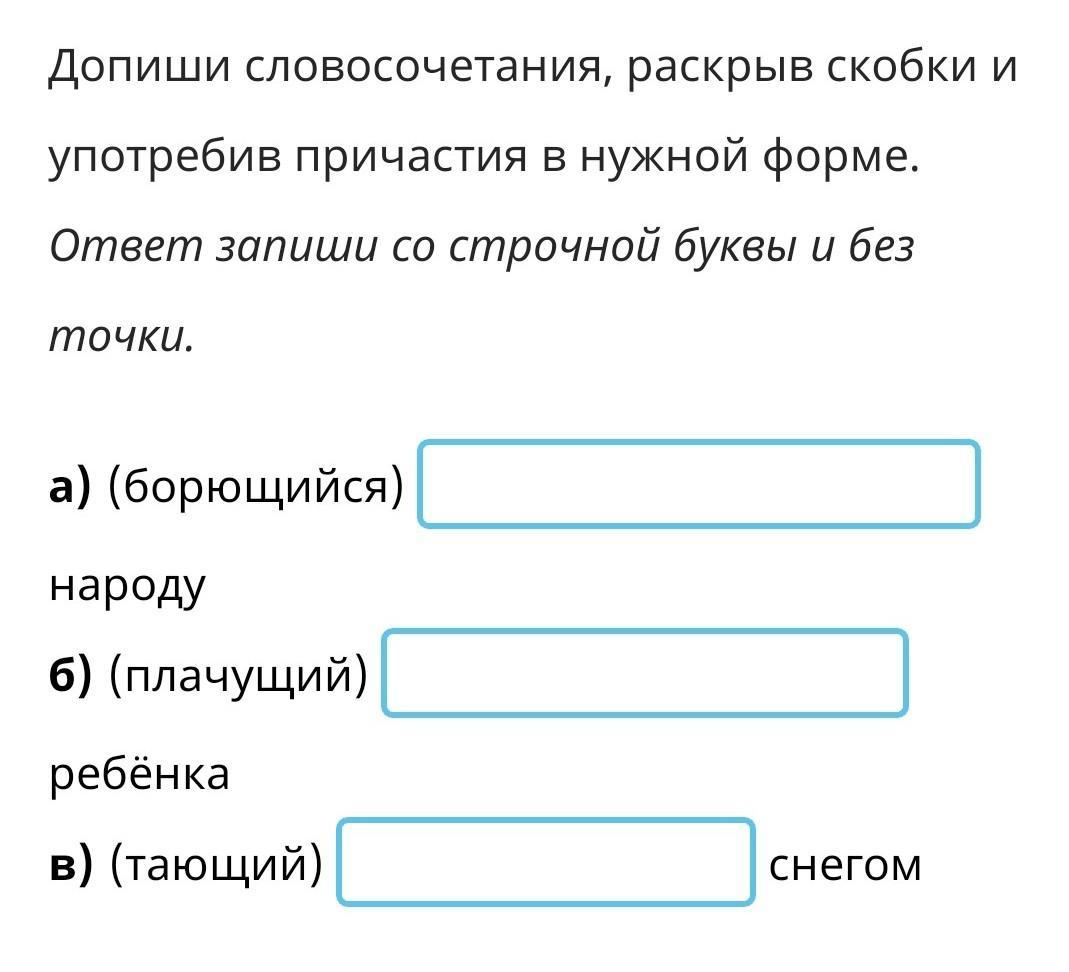Click the word (борющийся) in parentheses

[256, 486]
